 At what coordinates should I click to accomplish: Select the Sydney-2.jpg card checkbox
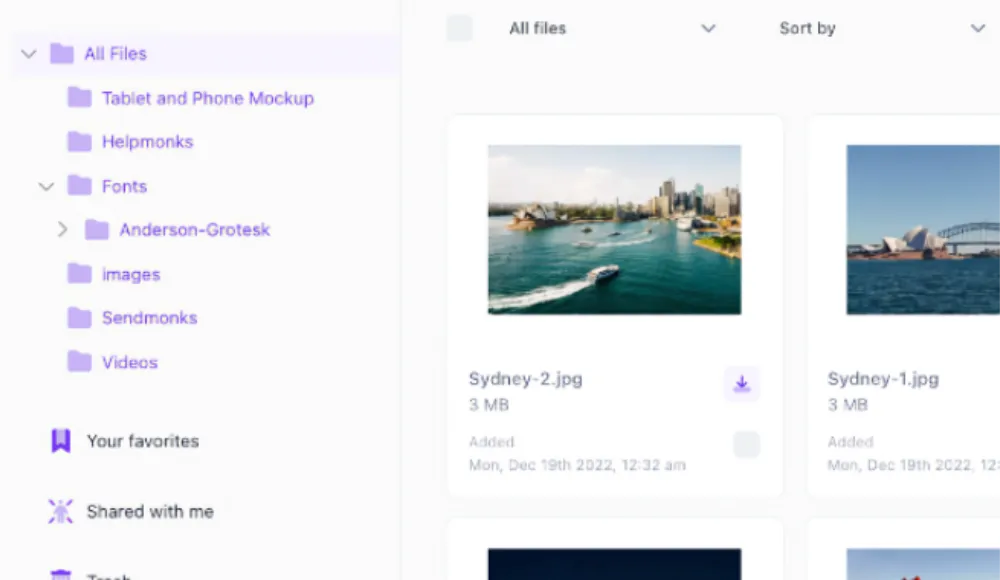(746, 444)
